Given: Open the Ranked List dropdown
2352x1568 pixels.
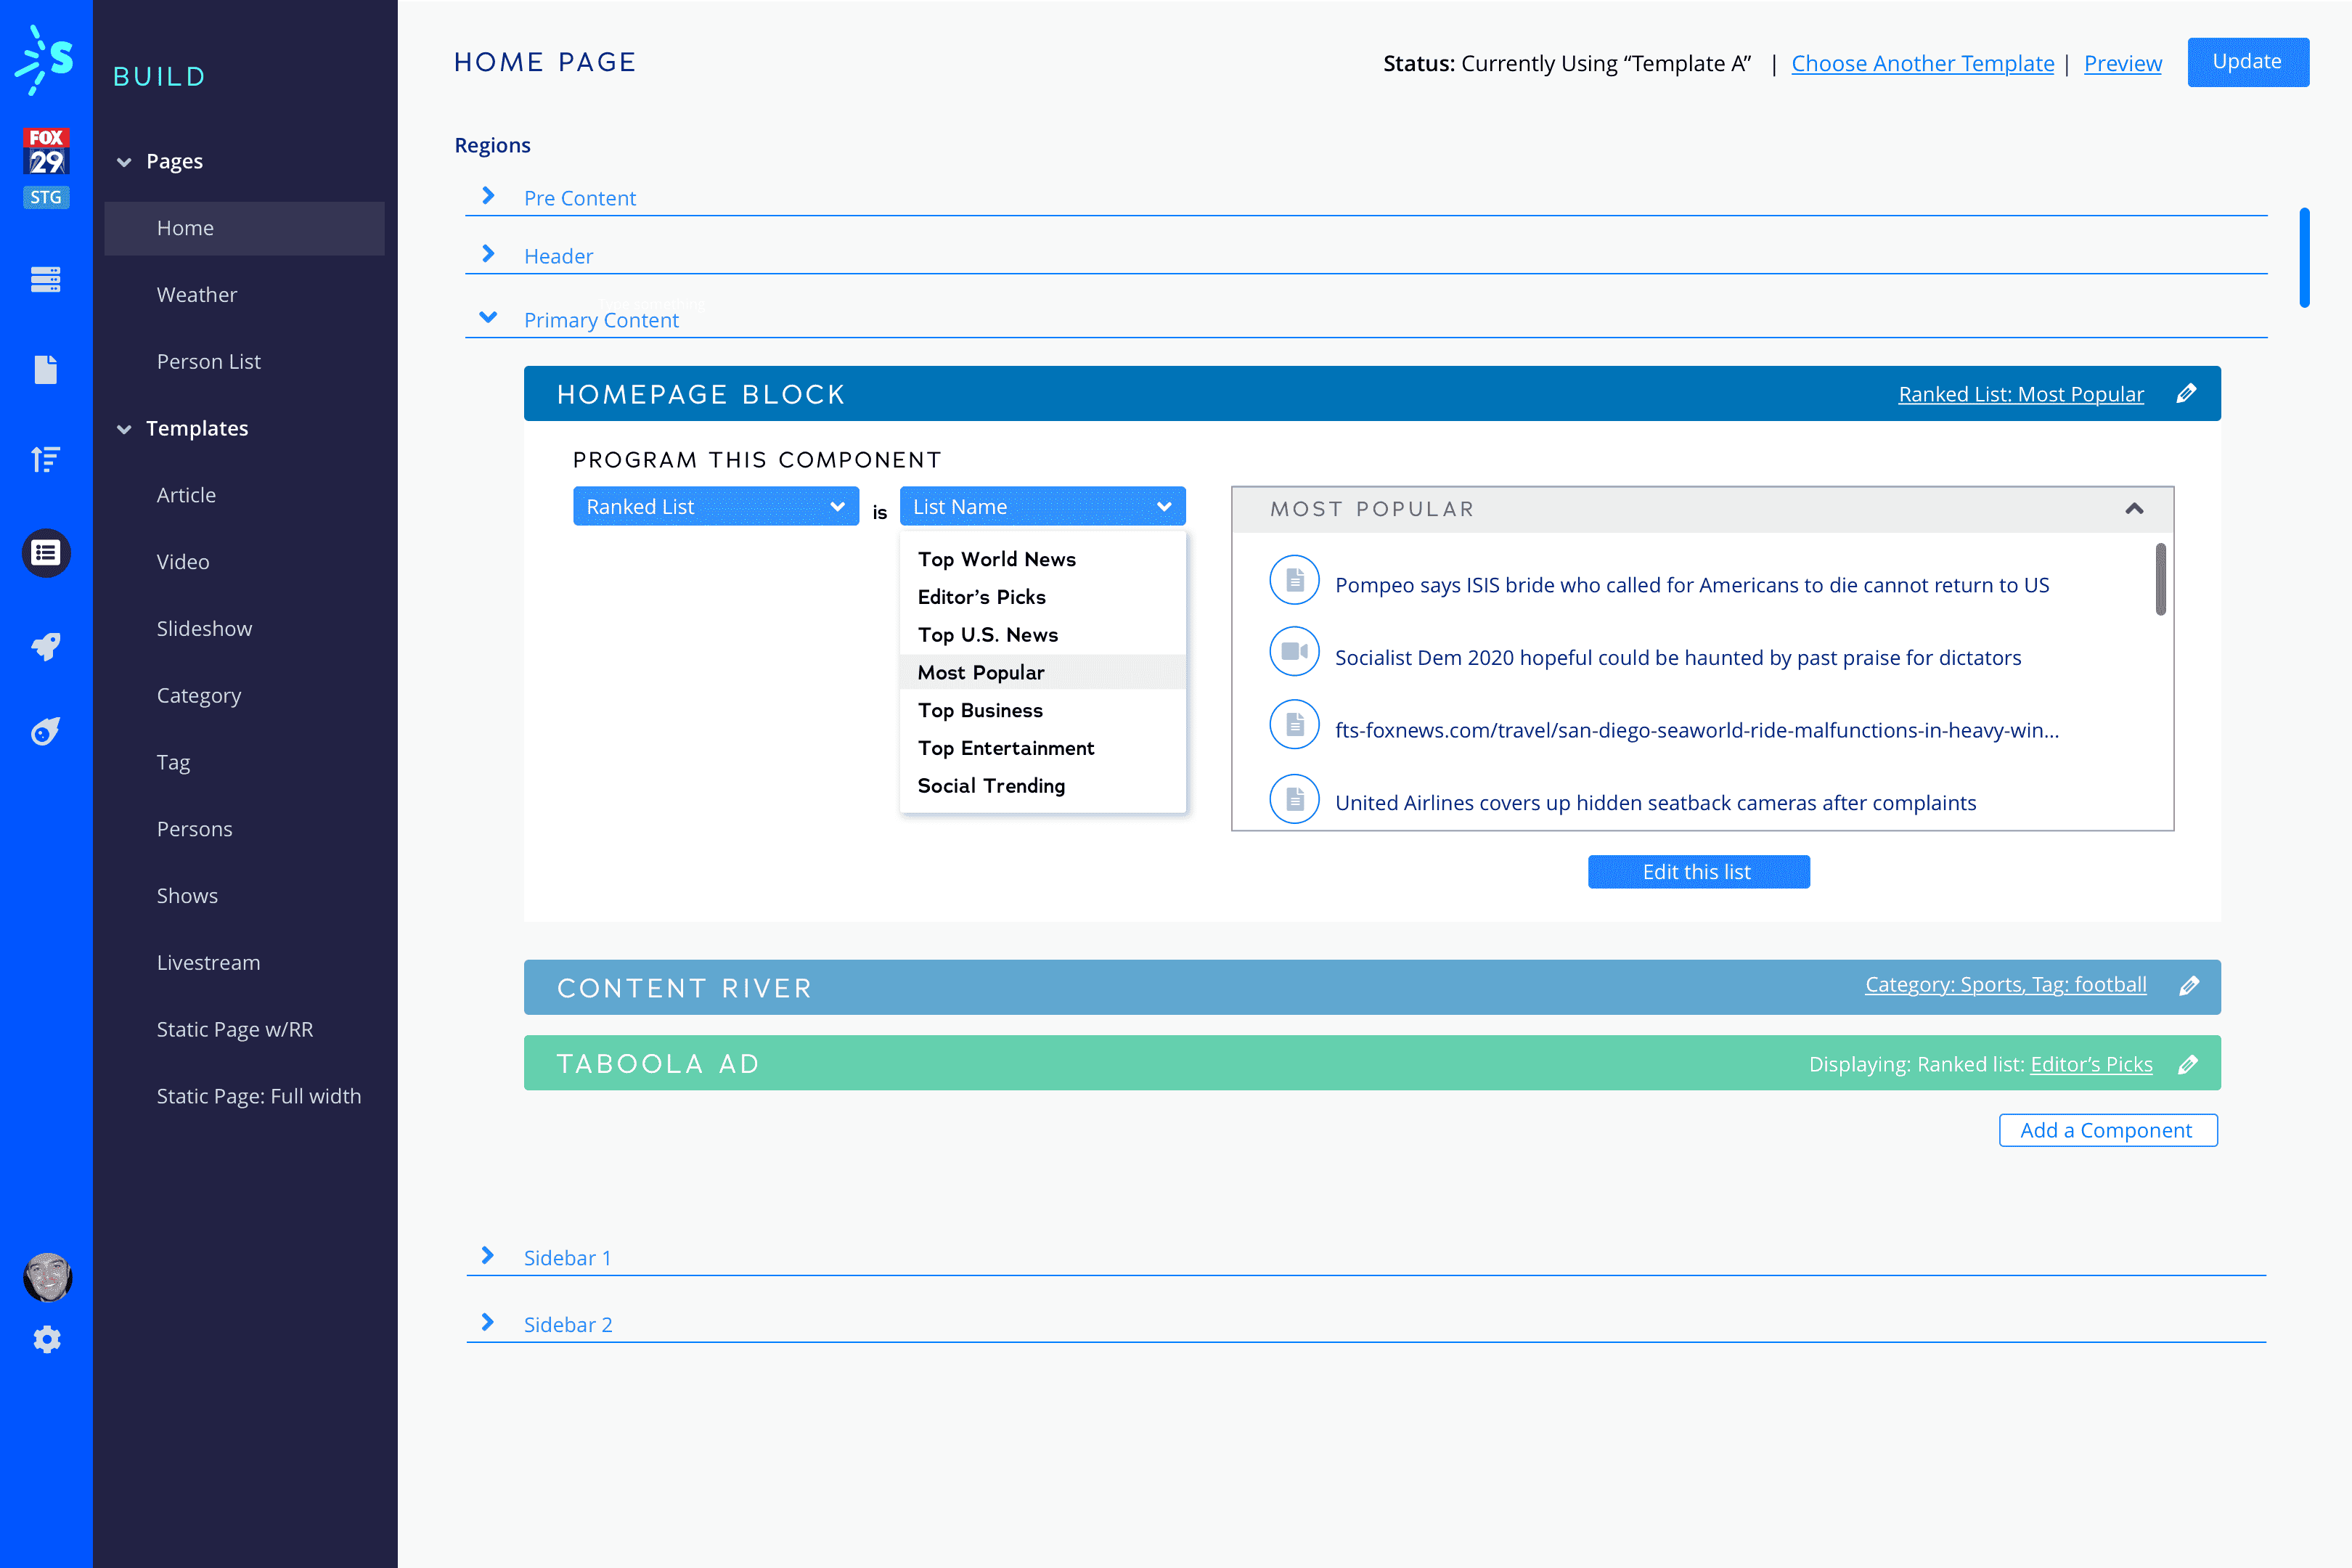Looking at the screenshot, I should [x=715, y=507].
